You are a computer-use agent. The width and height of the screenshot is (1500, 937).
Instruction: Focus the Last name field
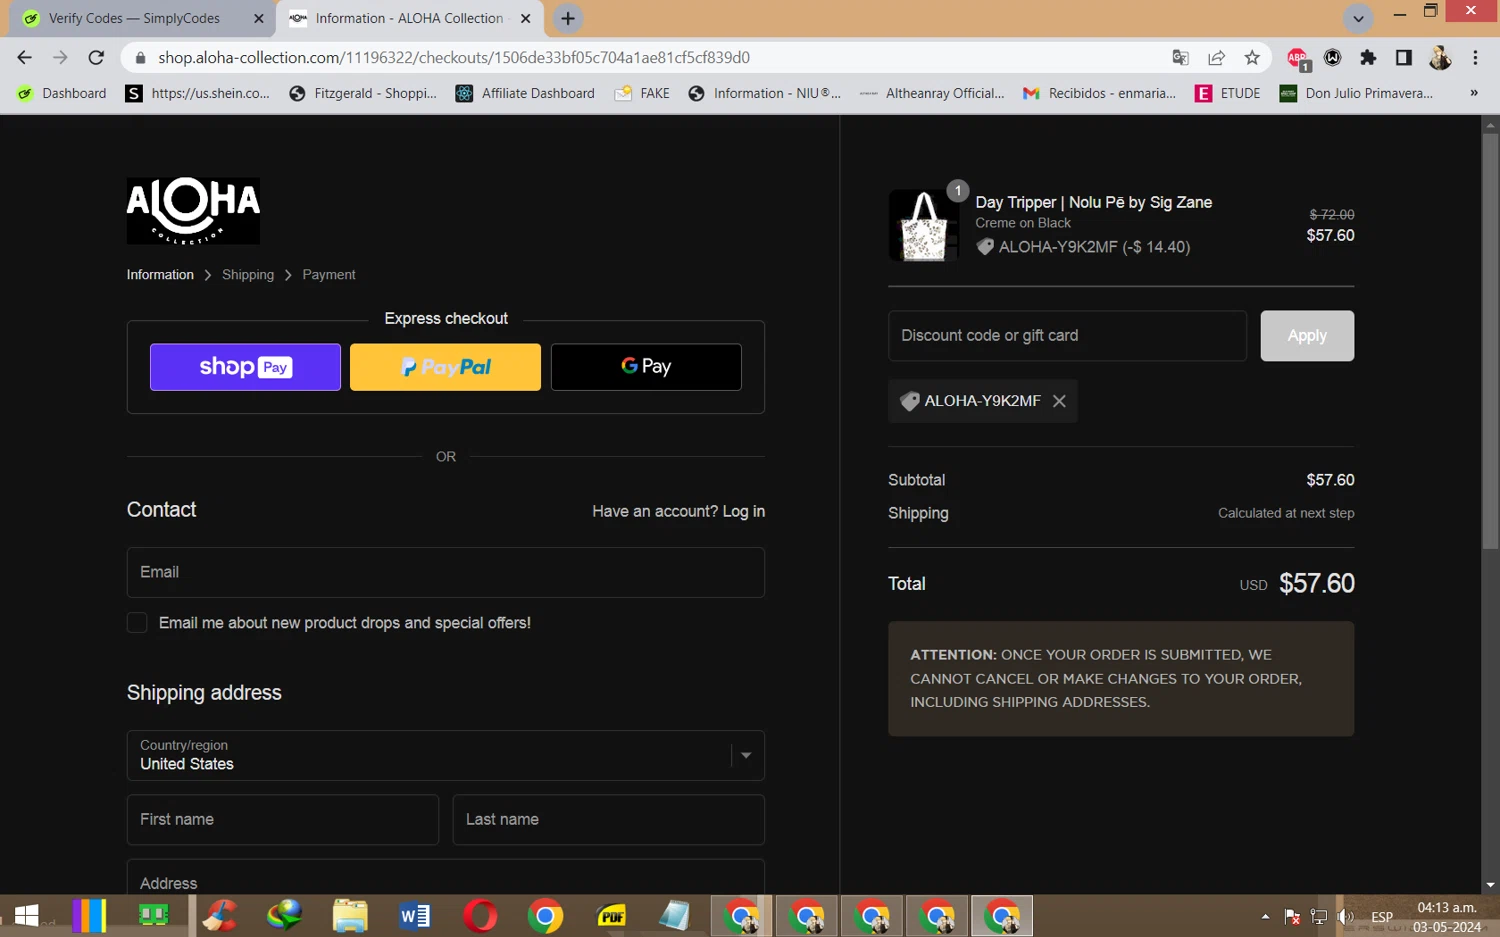click(x=608, y=820)
